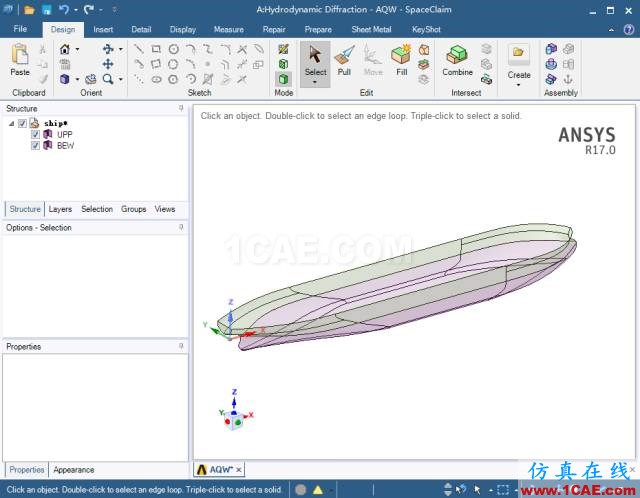Open the Home view dropdown arrow
Screen dimensions: 640x498
(77, 49)
